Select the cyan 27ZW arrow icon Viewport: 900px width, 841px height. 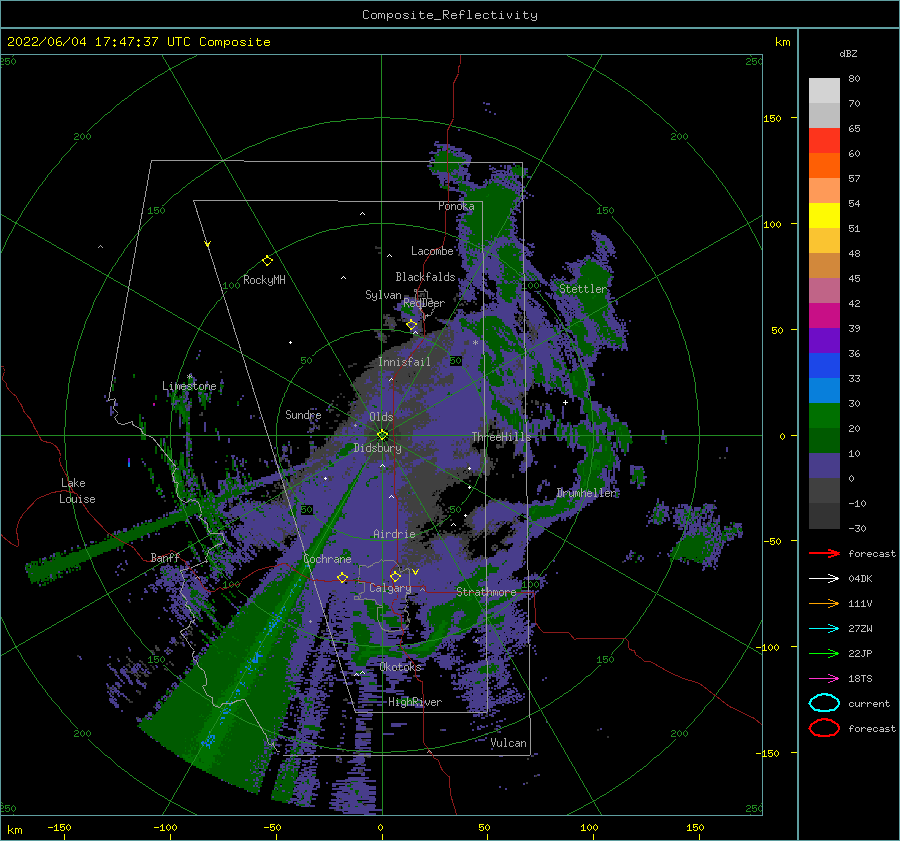pos(824,629)
